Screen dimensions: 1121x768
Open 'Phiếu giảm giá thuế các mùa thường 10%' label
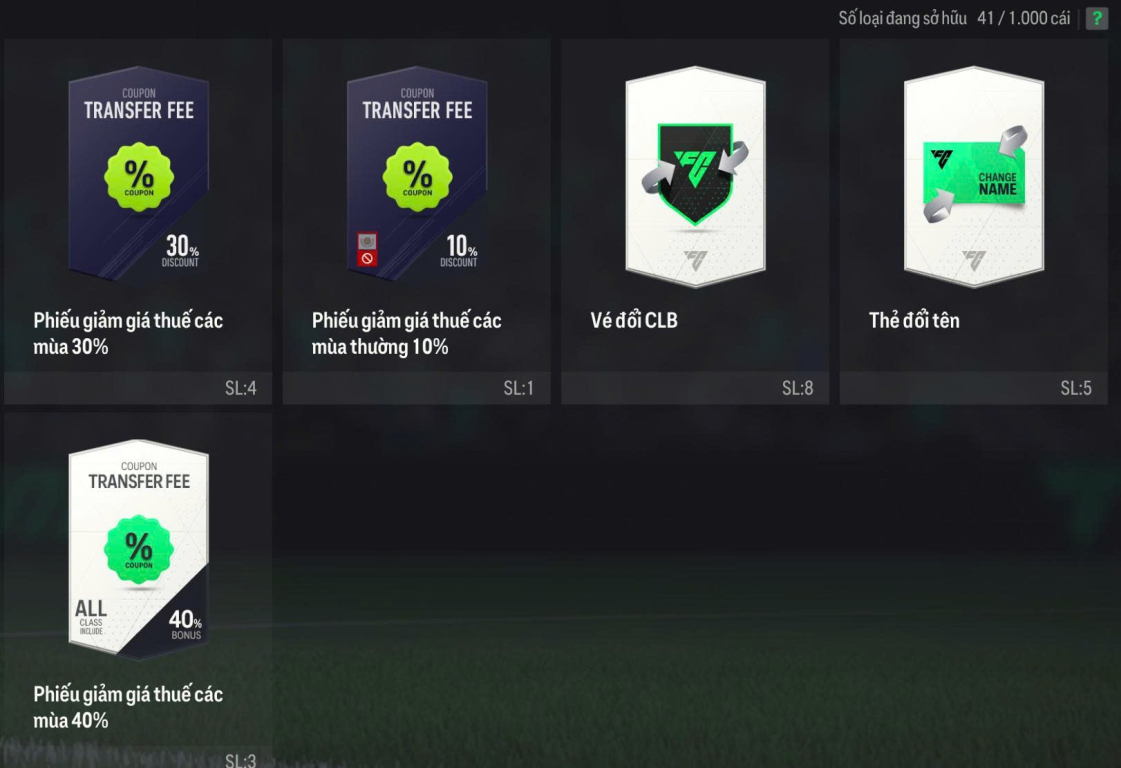[406, 333]
